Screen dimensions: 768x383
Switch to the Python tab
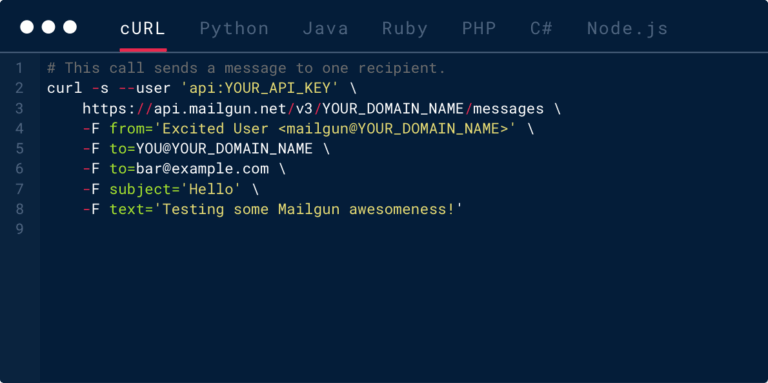234,28
